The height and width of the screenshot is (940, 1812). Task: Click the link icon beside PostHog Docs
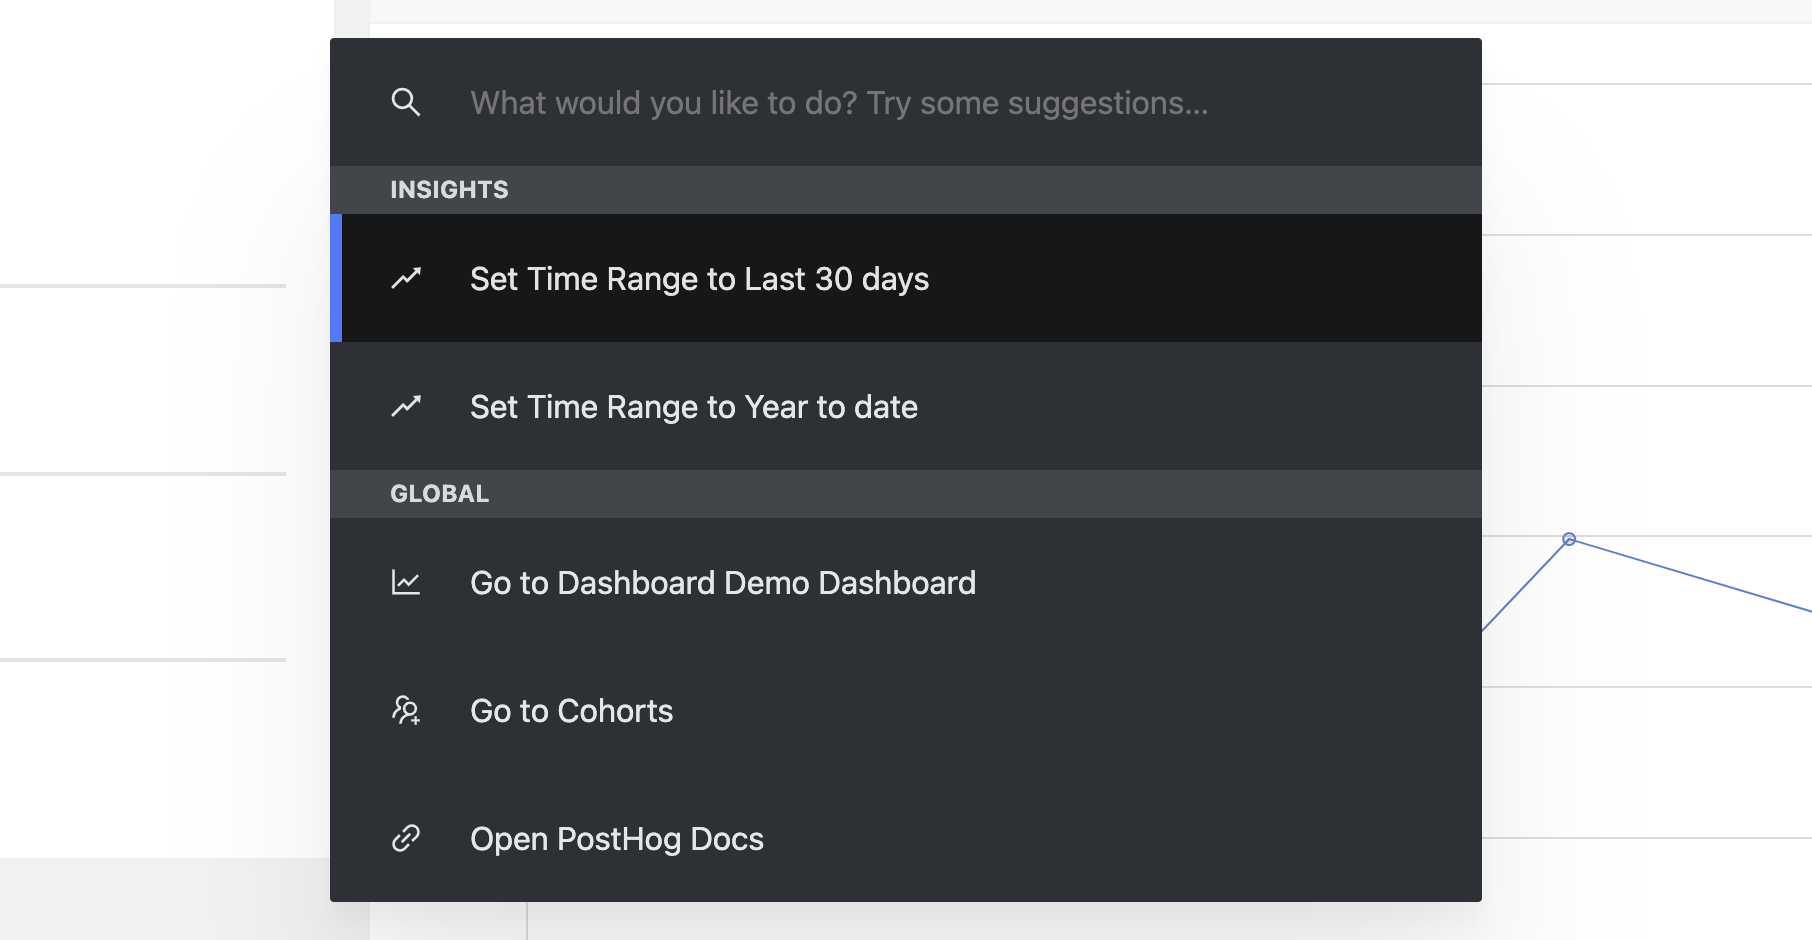click(405, 839)
